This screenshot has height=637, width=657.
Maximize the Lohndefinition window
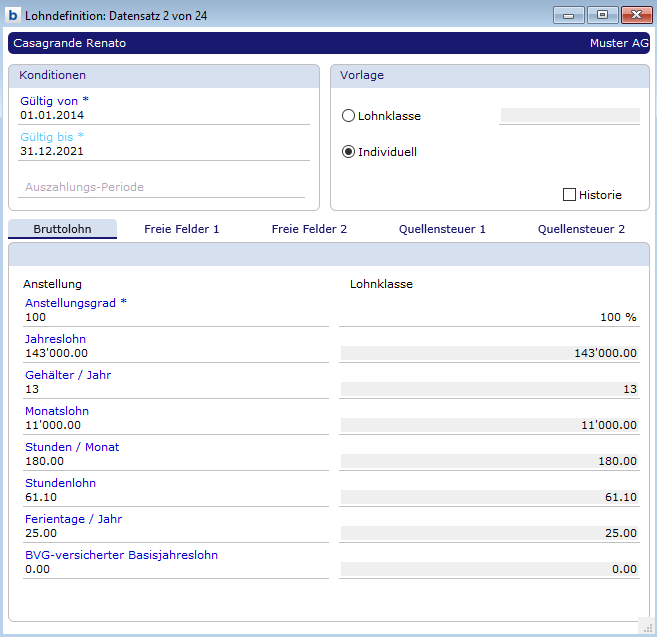coord(602,15)
